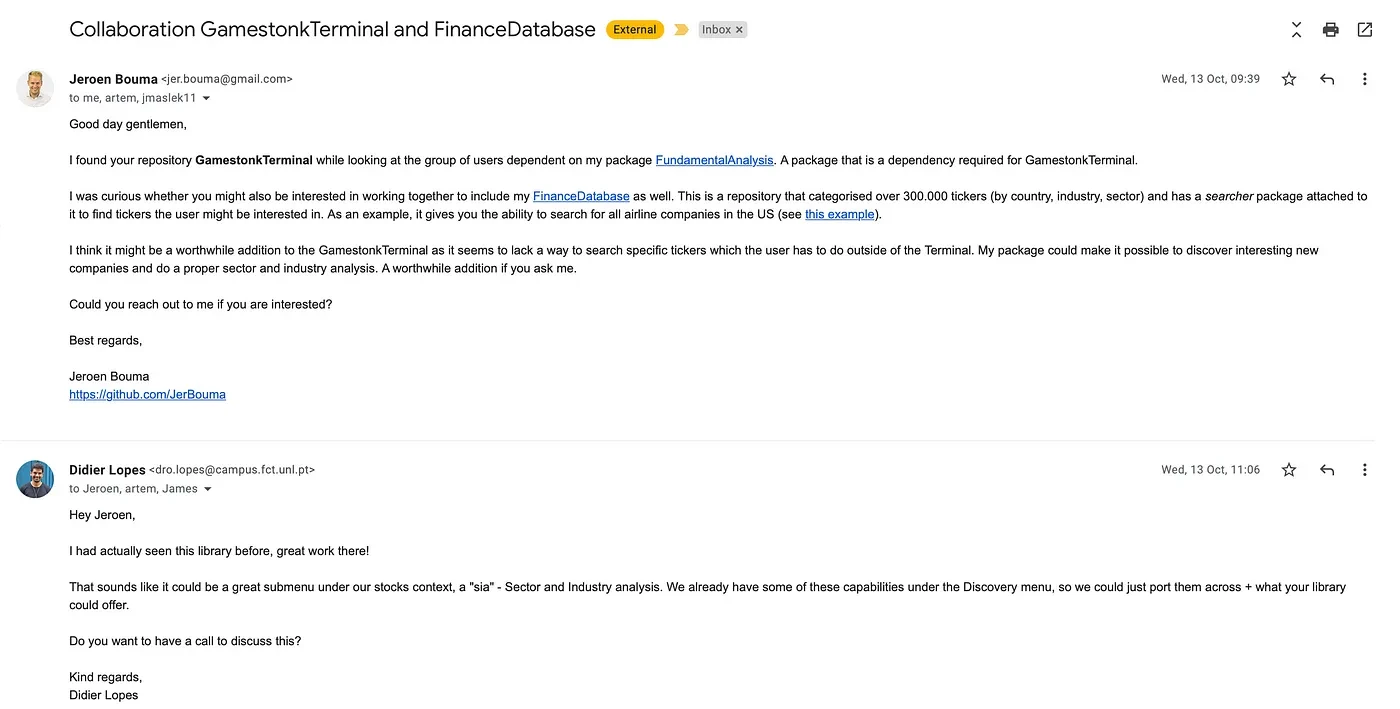Open more options for Didier's email
This screenshot has height=709, width=1400.
pyautogui.click(x=1364, y=470)
